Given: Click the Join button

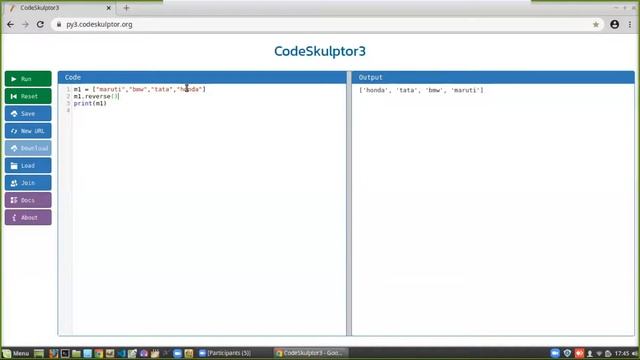Looking at the screenshot, I should (x=28, y=183).
